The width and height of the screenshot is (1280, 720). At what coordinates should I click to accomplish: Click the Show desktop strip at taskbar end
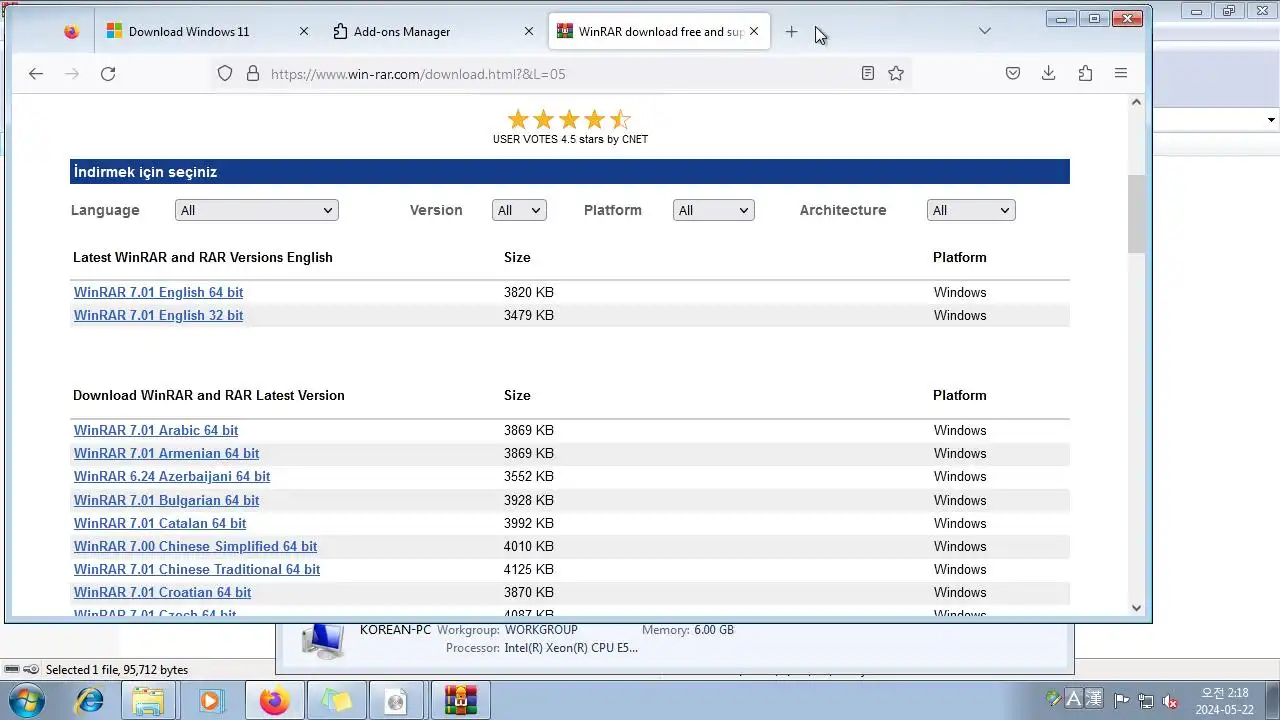(x=1272, y=701)
